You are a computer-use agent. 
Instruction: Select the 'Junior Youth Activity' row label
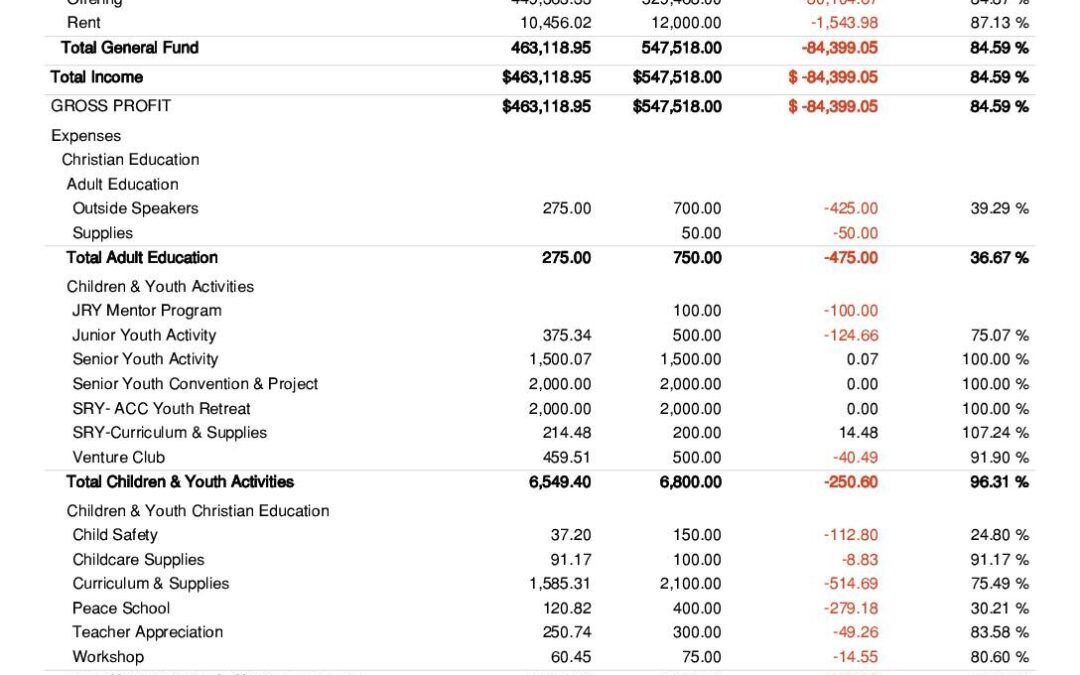(x=144, y=335)
